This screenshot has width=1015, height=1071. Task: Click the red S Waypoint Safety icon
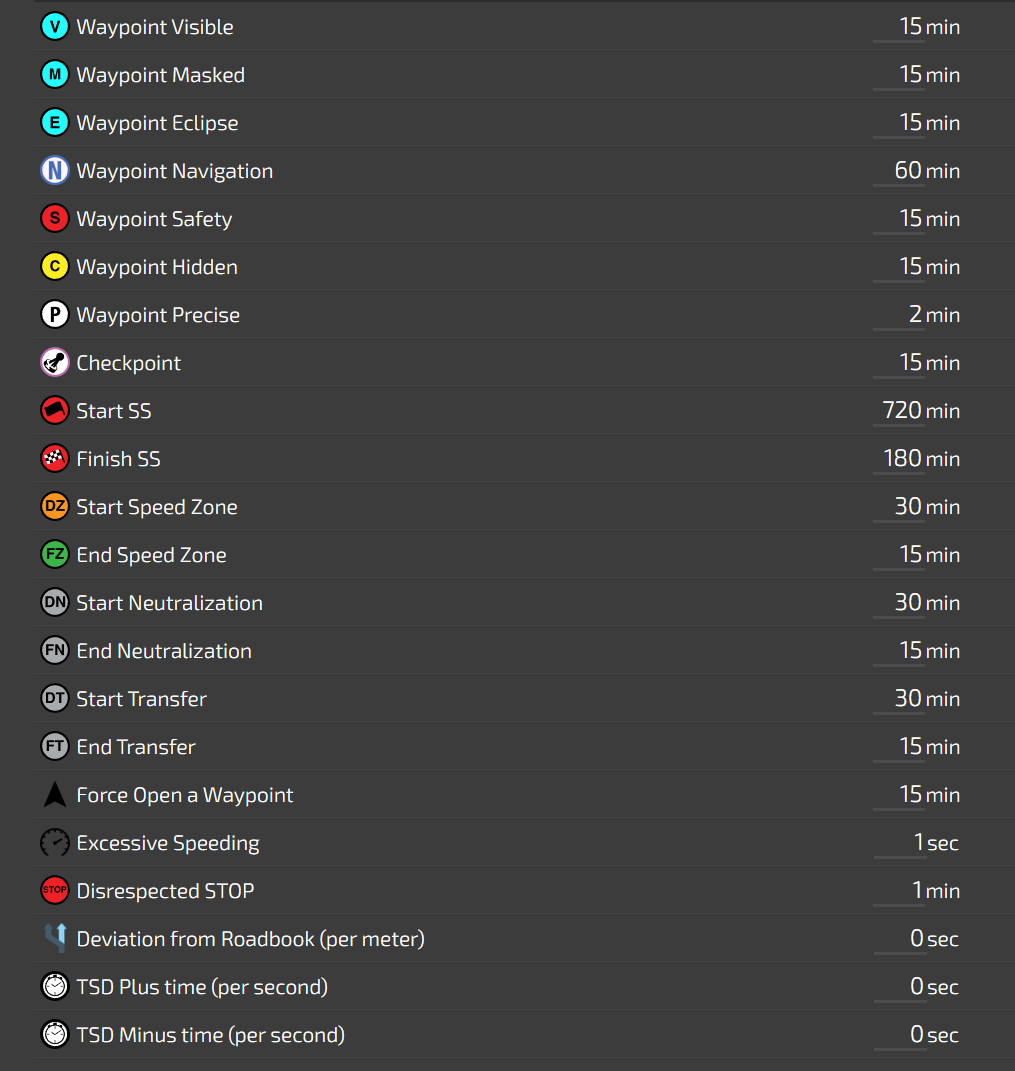(x=54, y=219)
